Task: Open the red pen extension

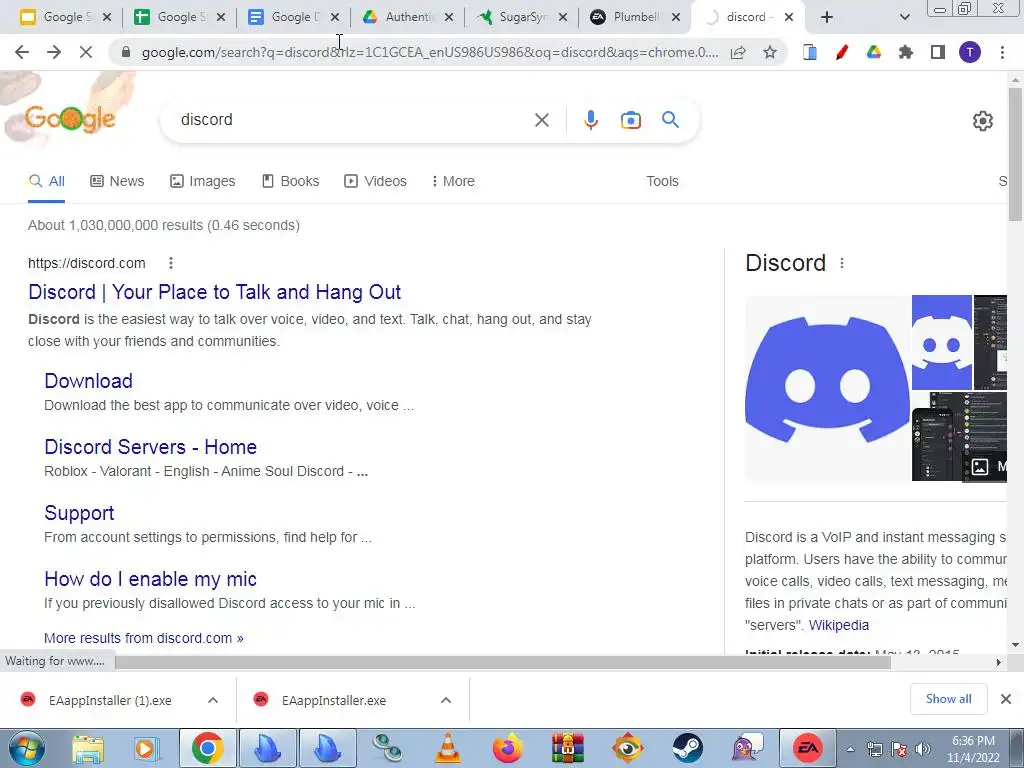Action: click(842, 52)
